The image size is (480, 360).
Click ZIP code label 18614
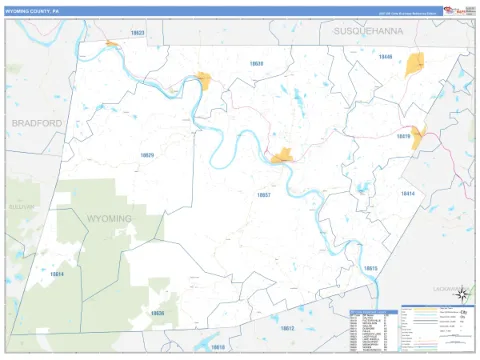coord(57,274)
